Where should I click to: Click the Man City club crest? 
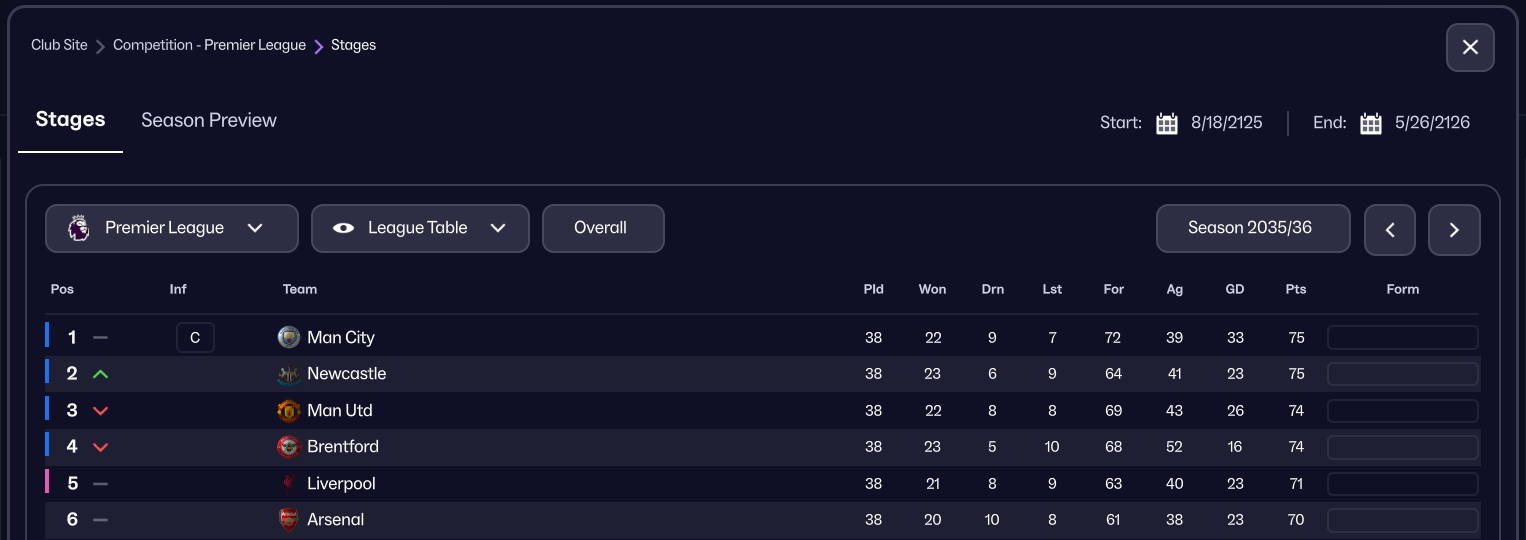pos(289,337)
